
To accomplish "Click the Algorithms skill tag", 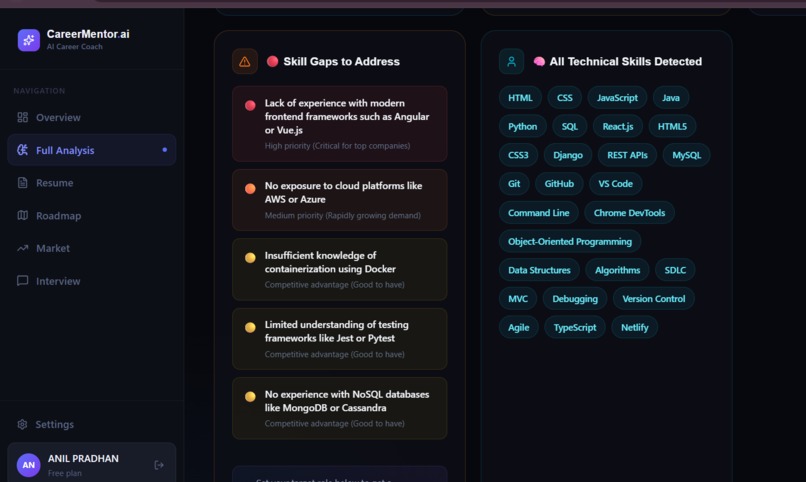I will coord(617,270).
